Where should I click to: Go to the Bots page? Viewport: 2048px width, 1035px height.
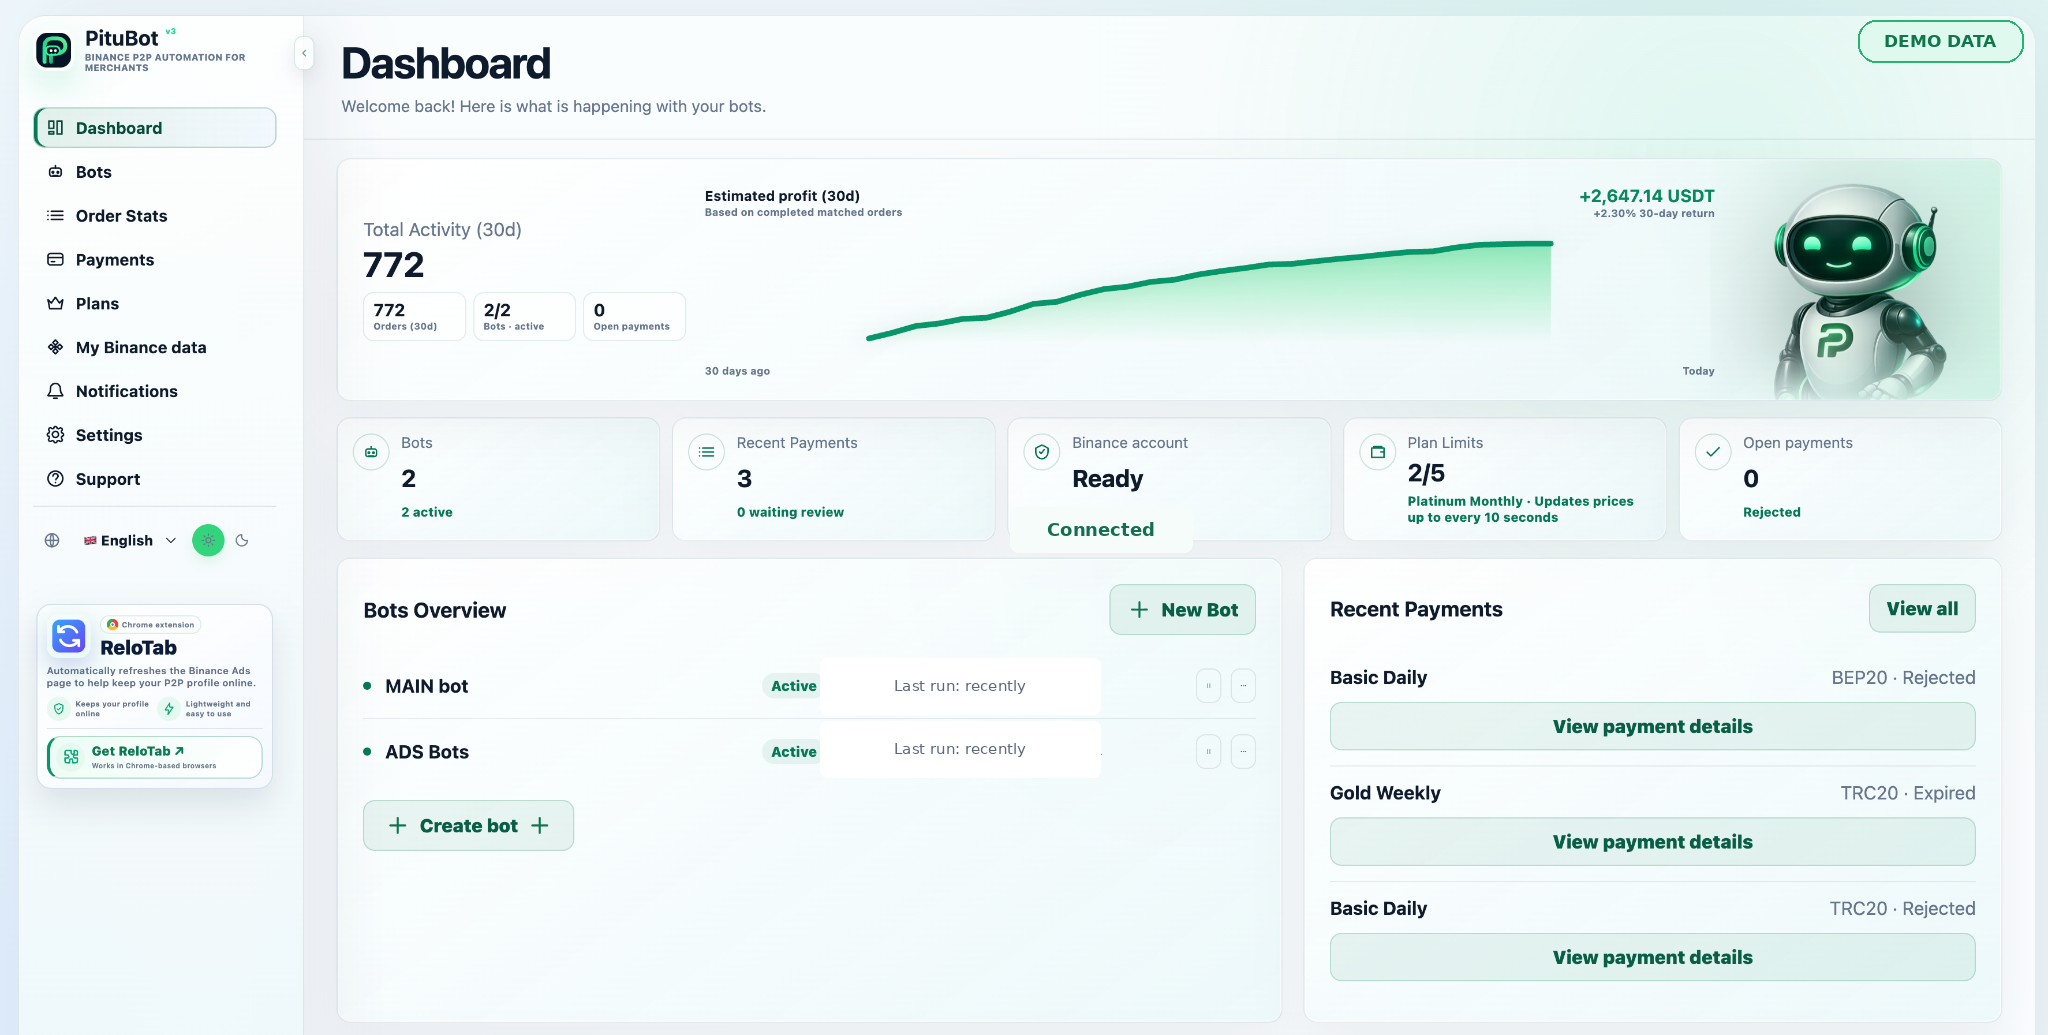click(155, 172)
